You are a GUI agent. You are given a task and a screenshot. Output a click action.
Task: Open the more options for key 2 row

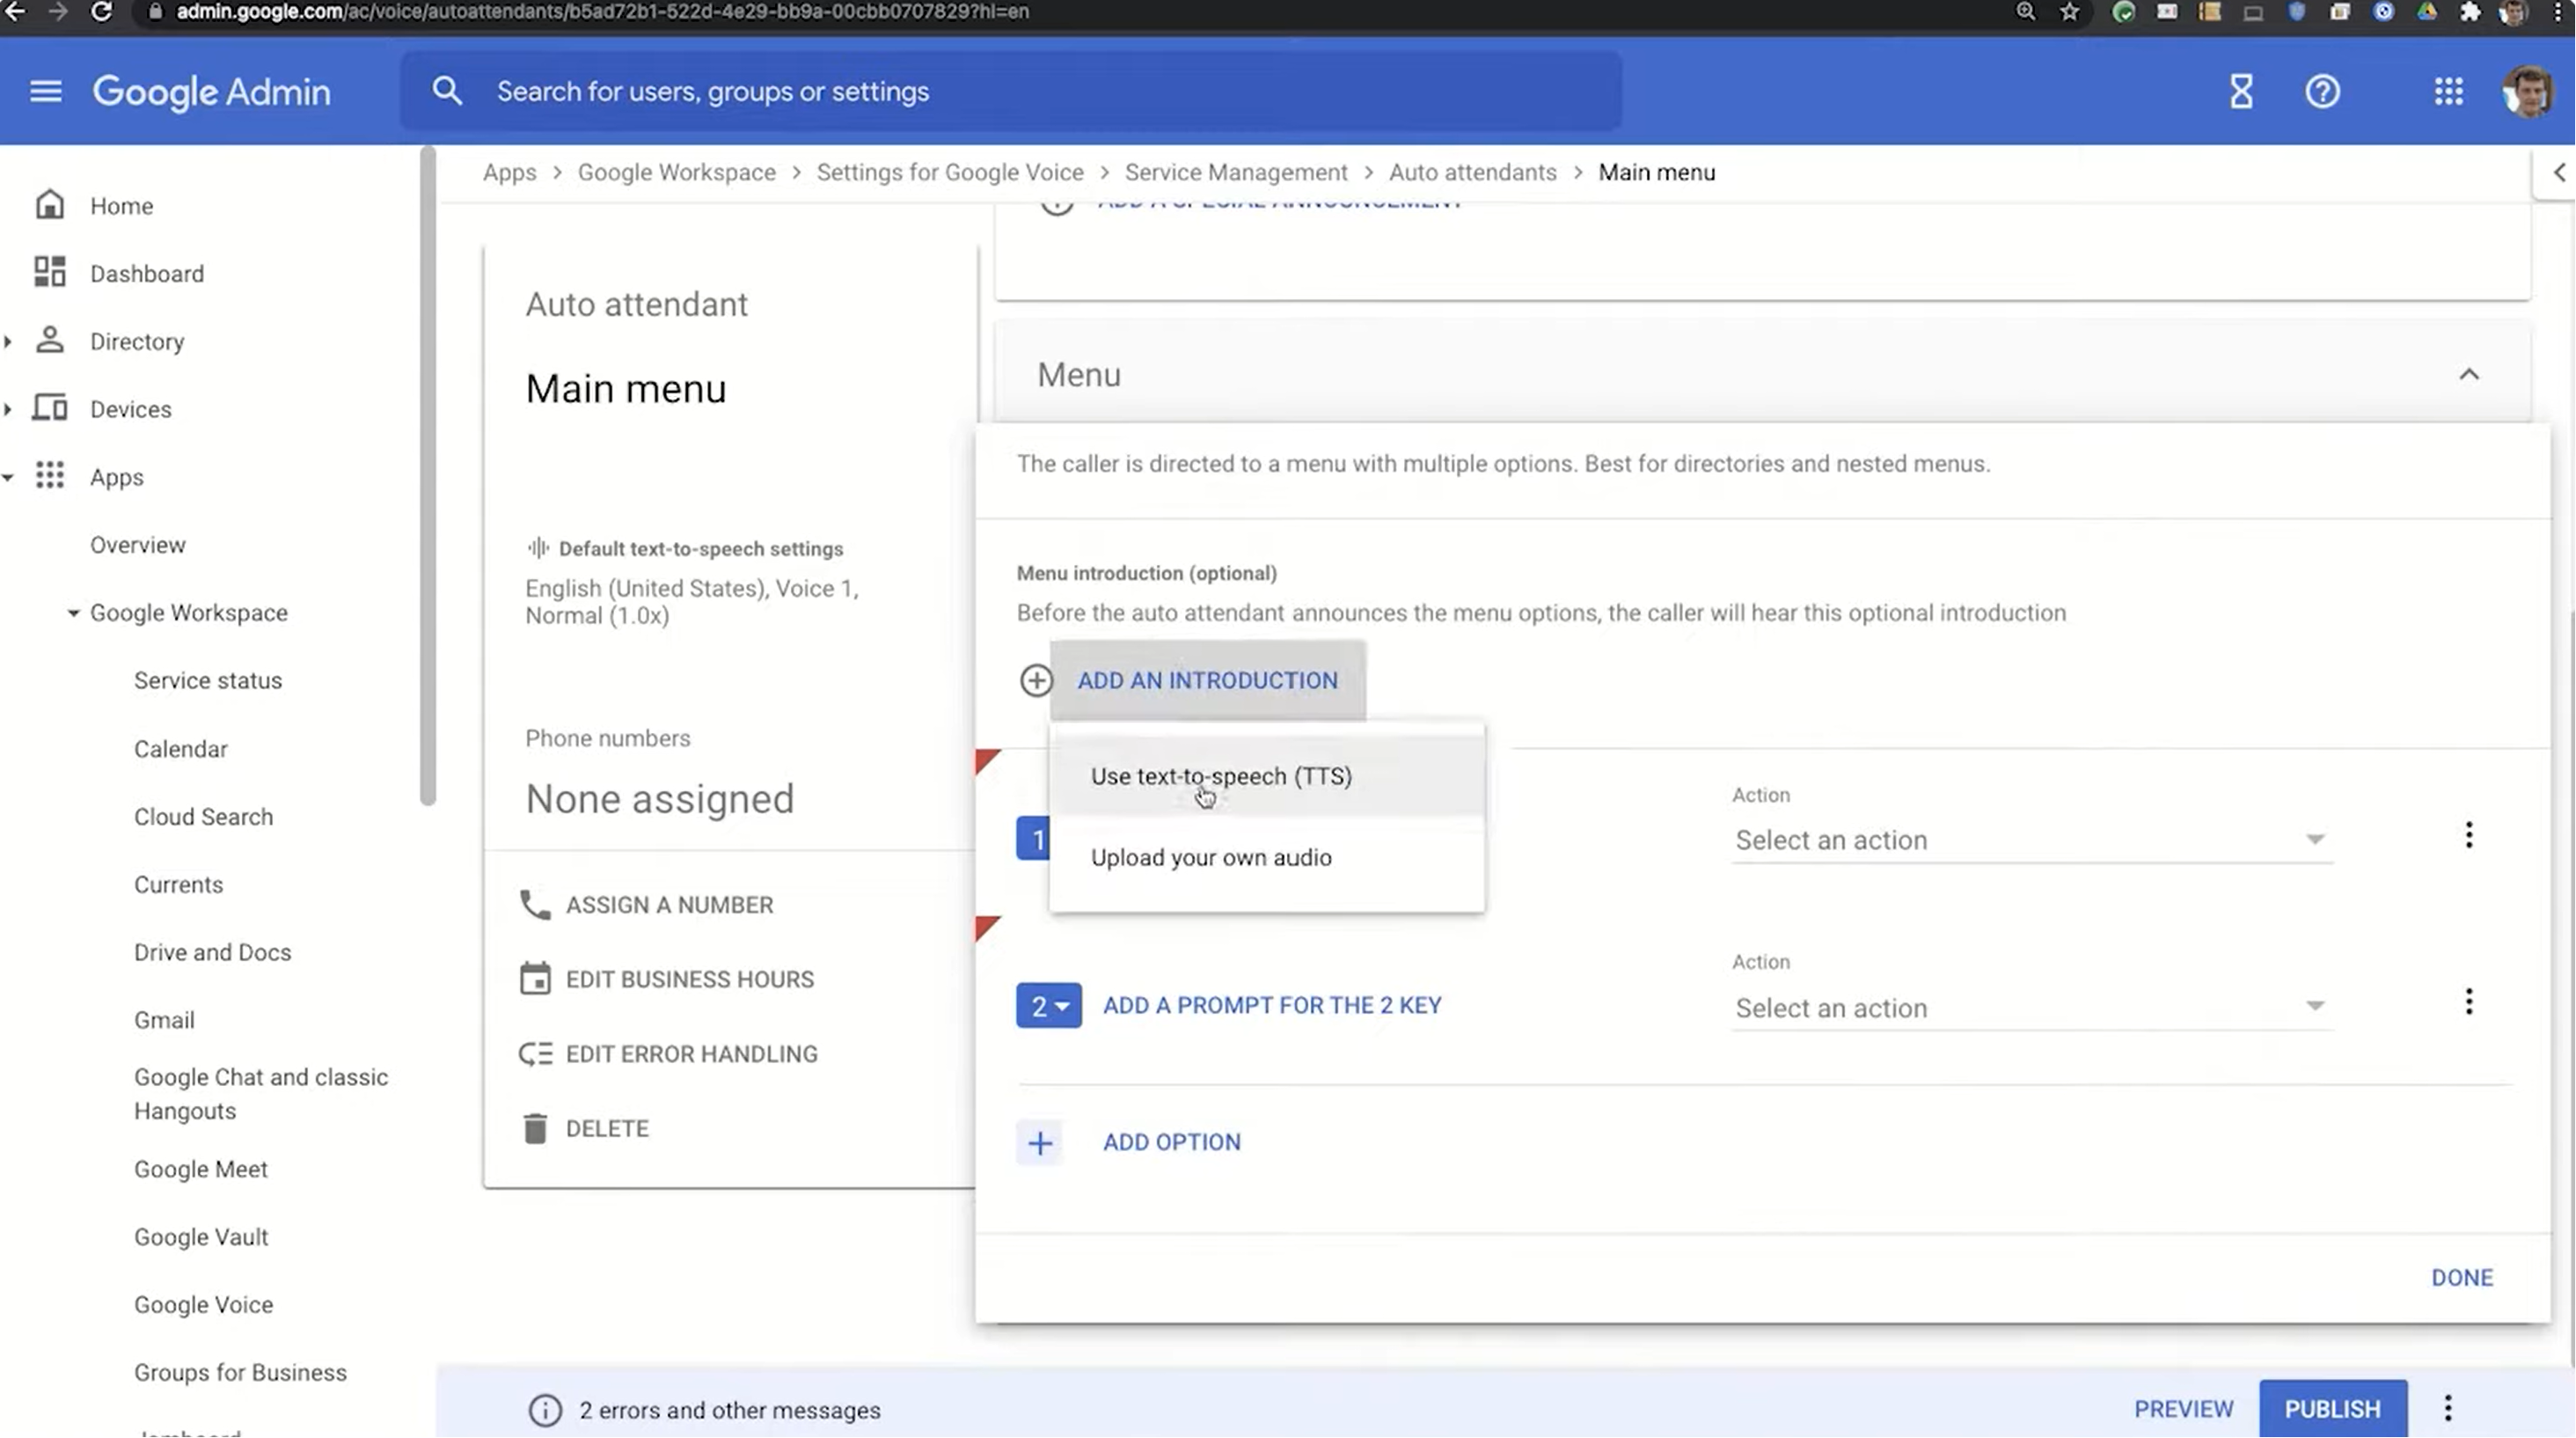click(x=2469, y=1002)
